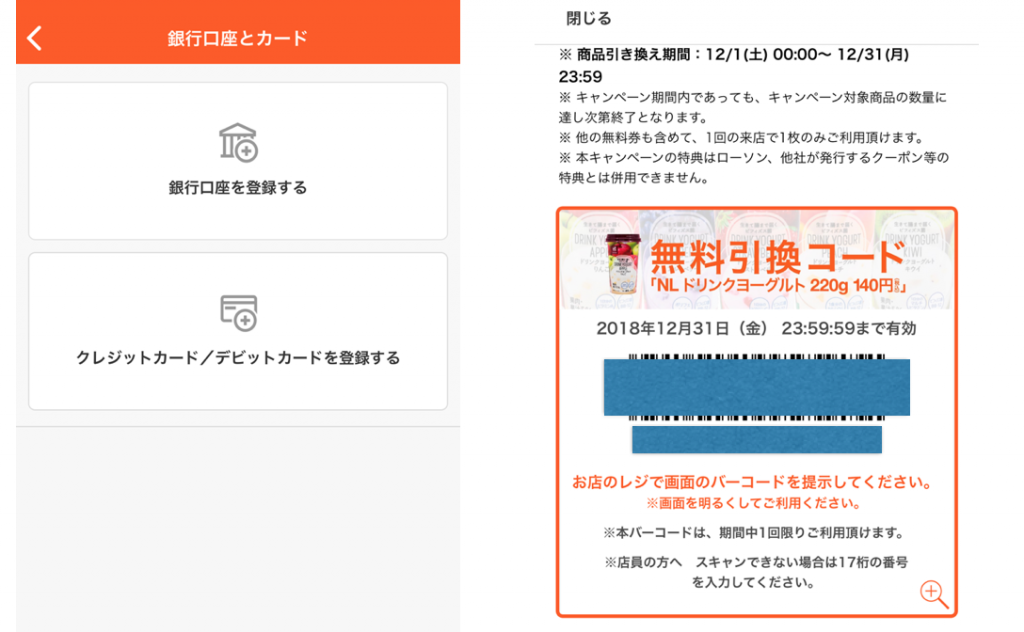
Task: Go back using the arrow in the orange header
Action: [x=35, y=38]
